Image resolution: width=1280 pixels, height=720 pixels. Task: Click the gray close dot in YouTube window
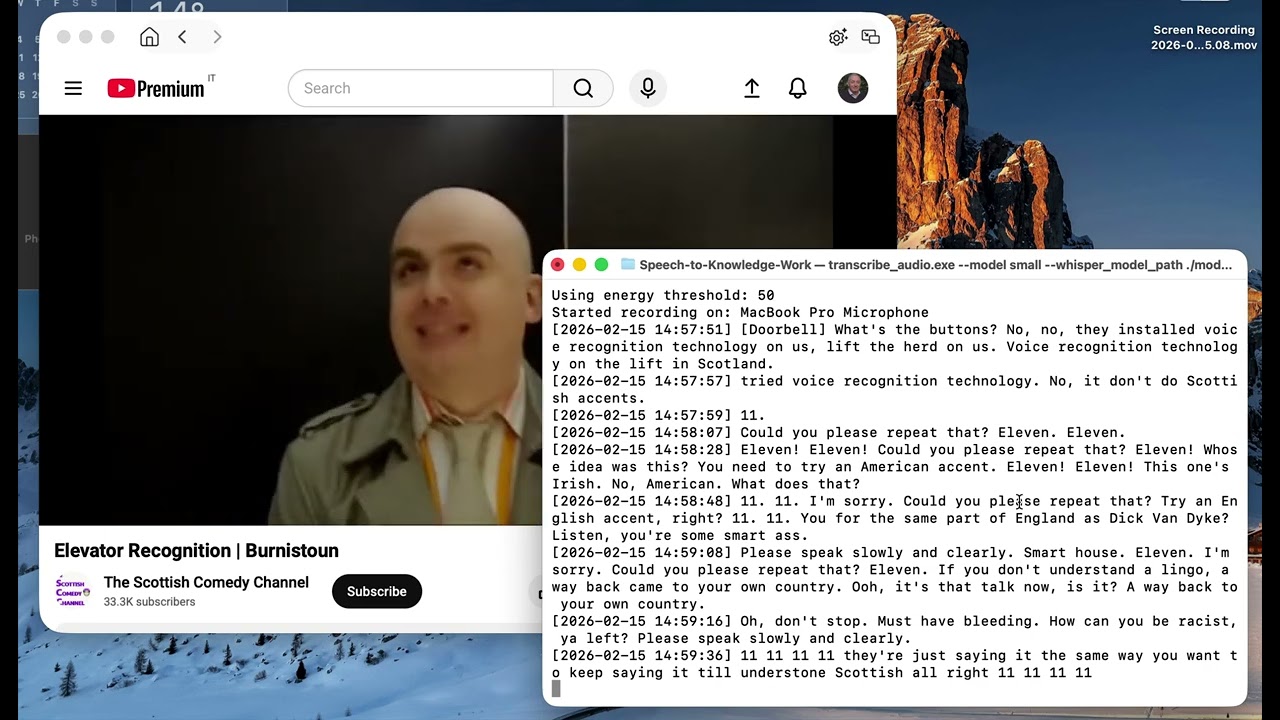(64, 37)
